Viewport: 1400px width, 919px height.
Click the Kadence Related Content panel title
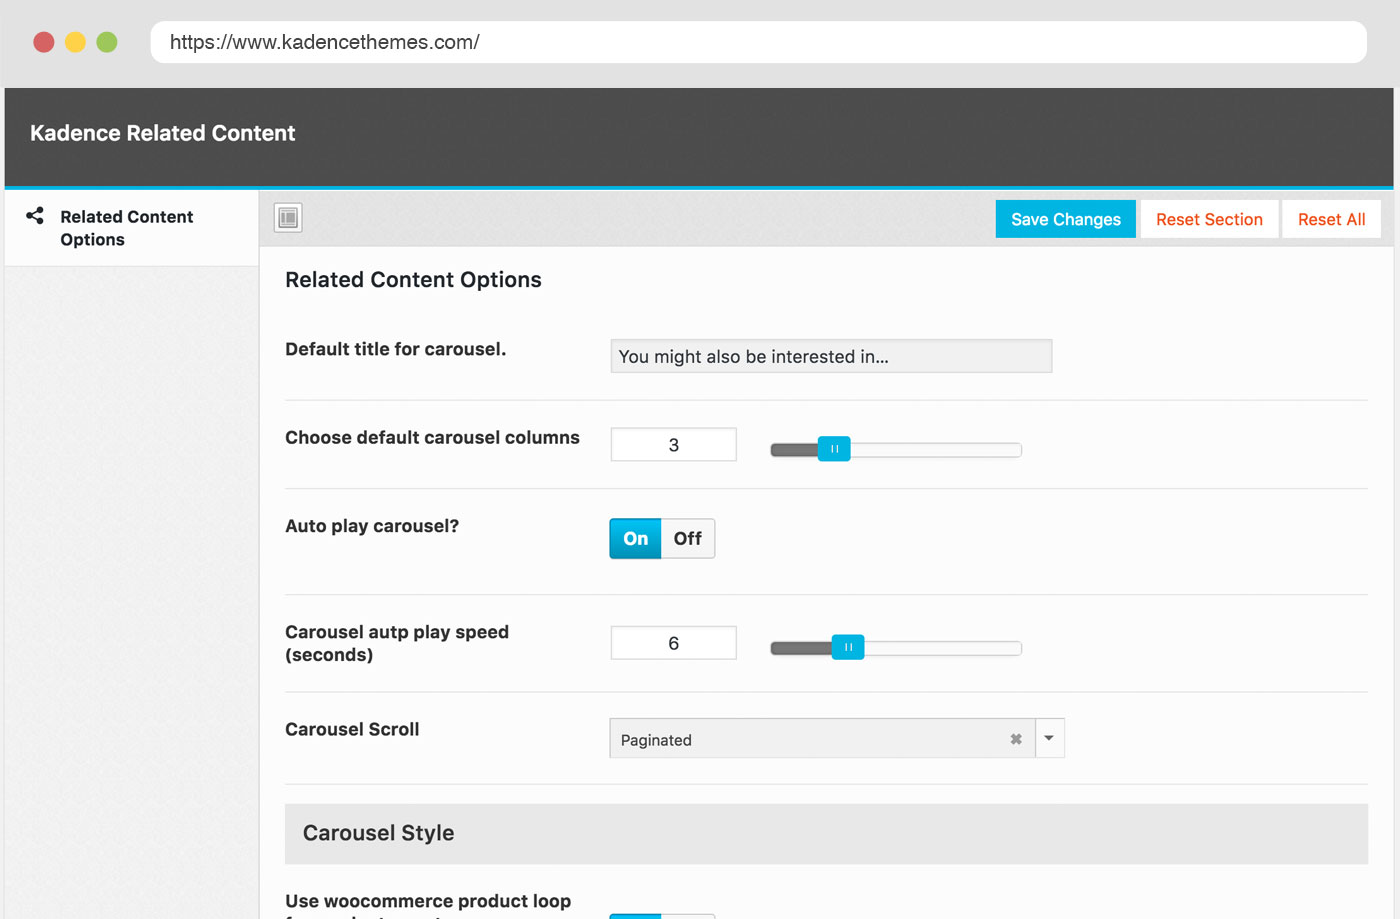click(x=163, y=133)
